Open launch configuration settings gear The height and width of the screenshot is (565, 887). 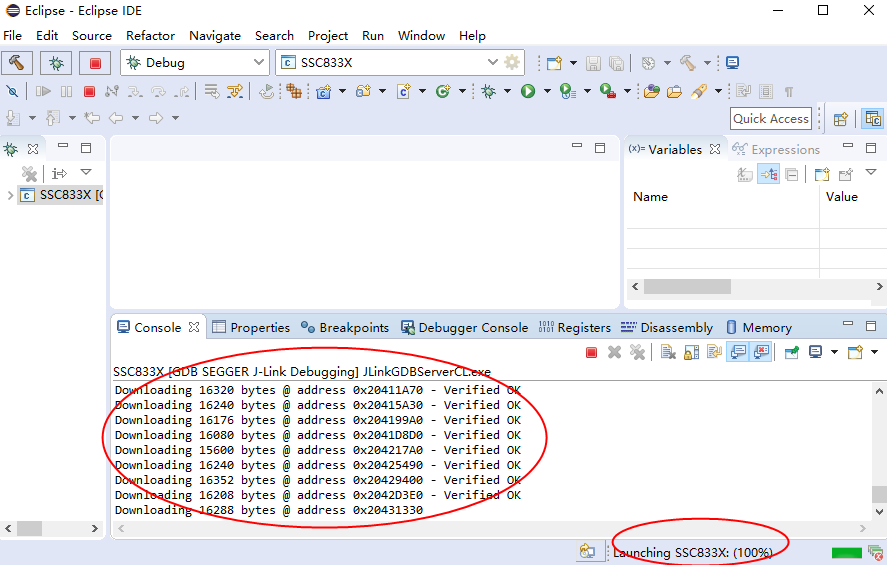pyautogui.click(x=512, y=62)
